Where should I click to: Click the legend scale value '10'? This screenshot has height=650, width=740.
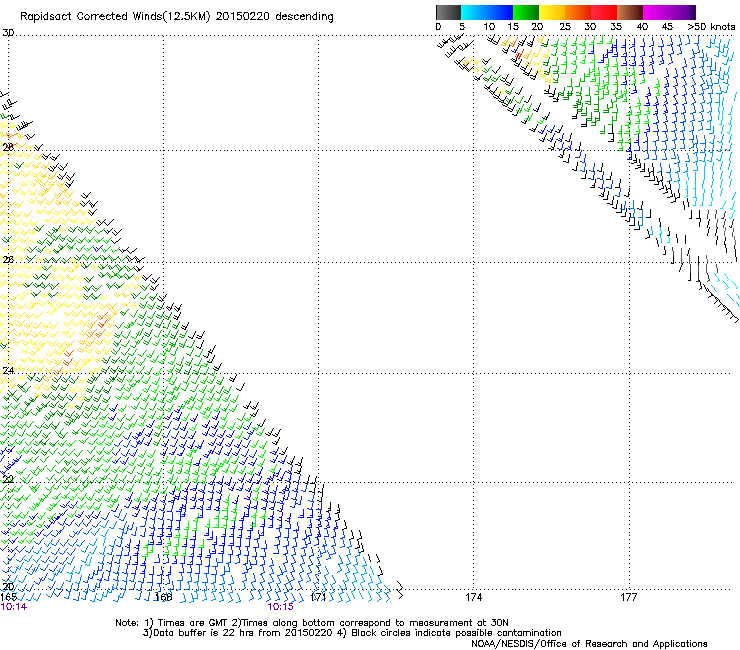(489, 27)
